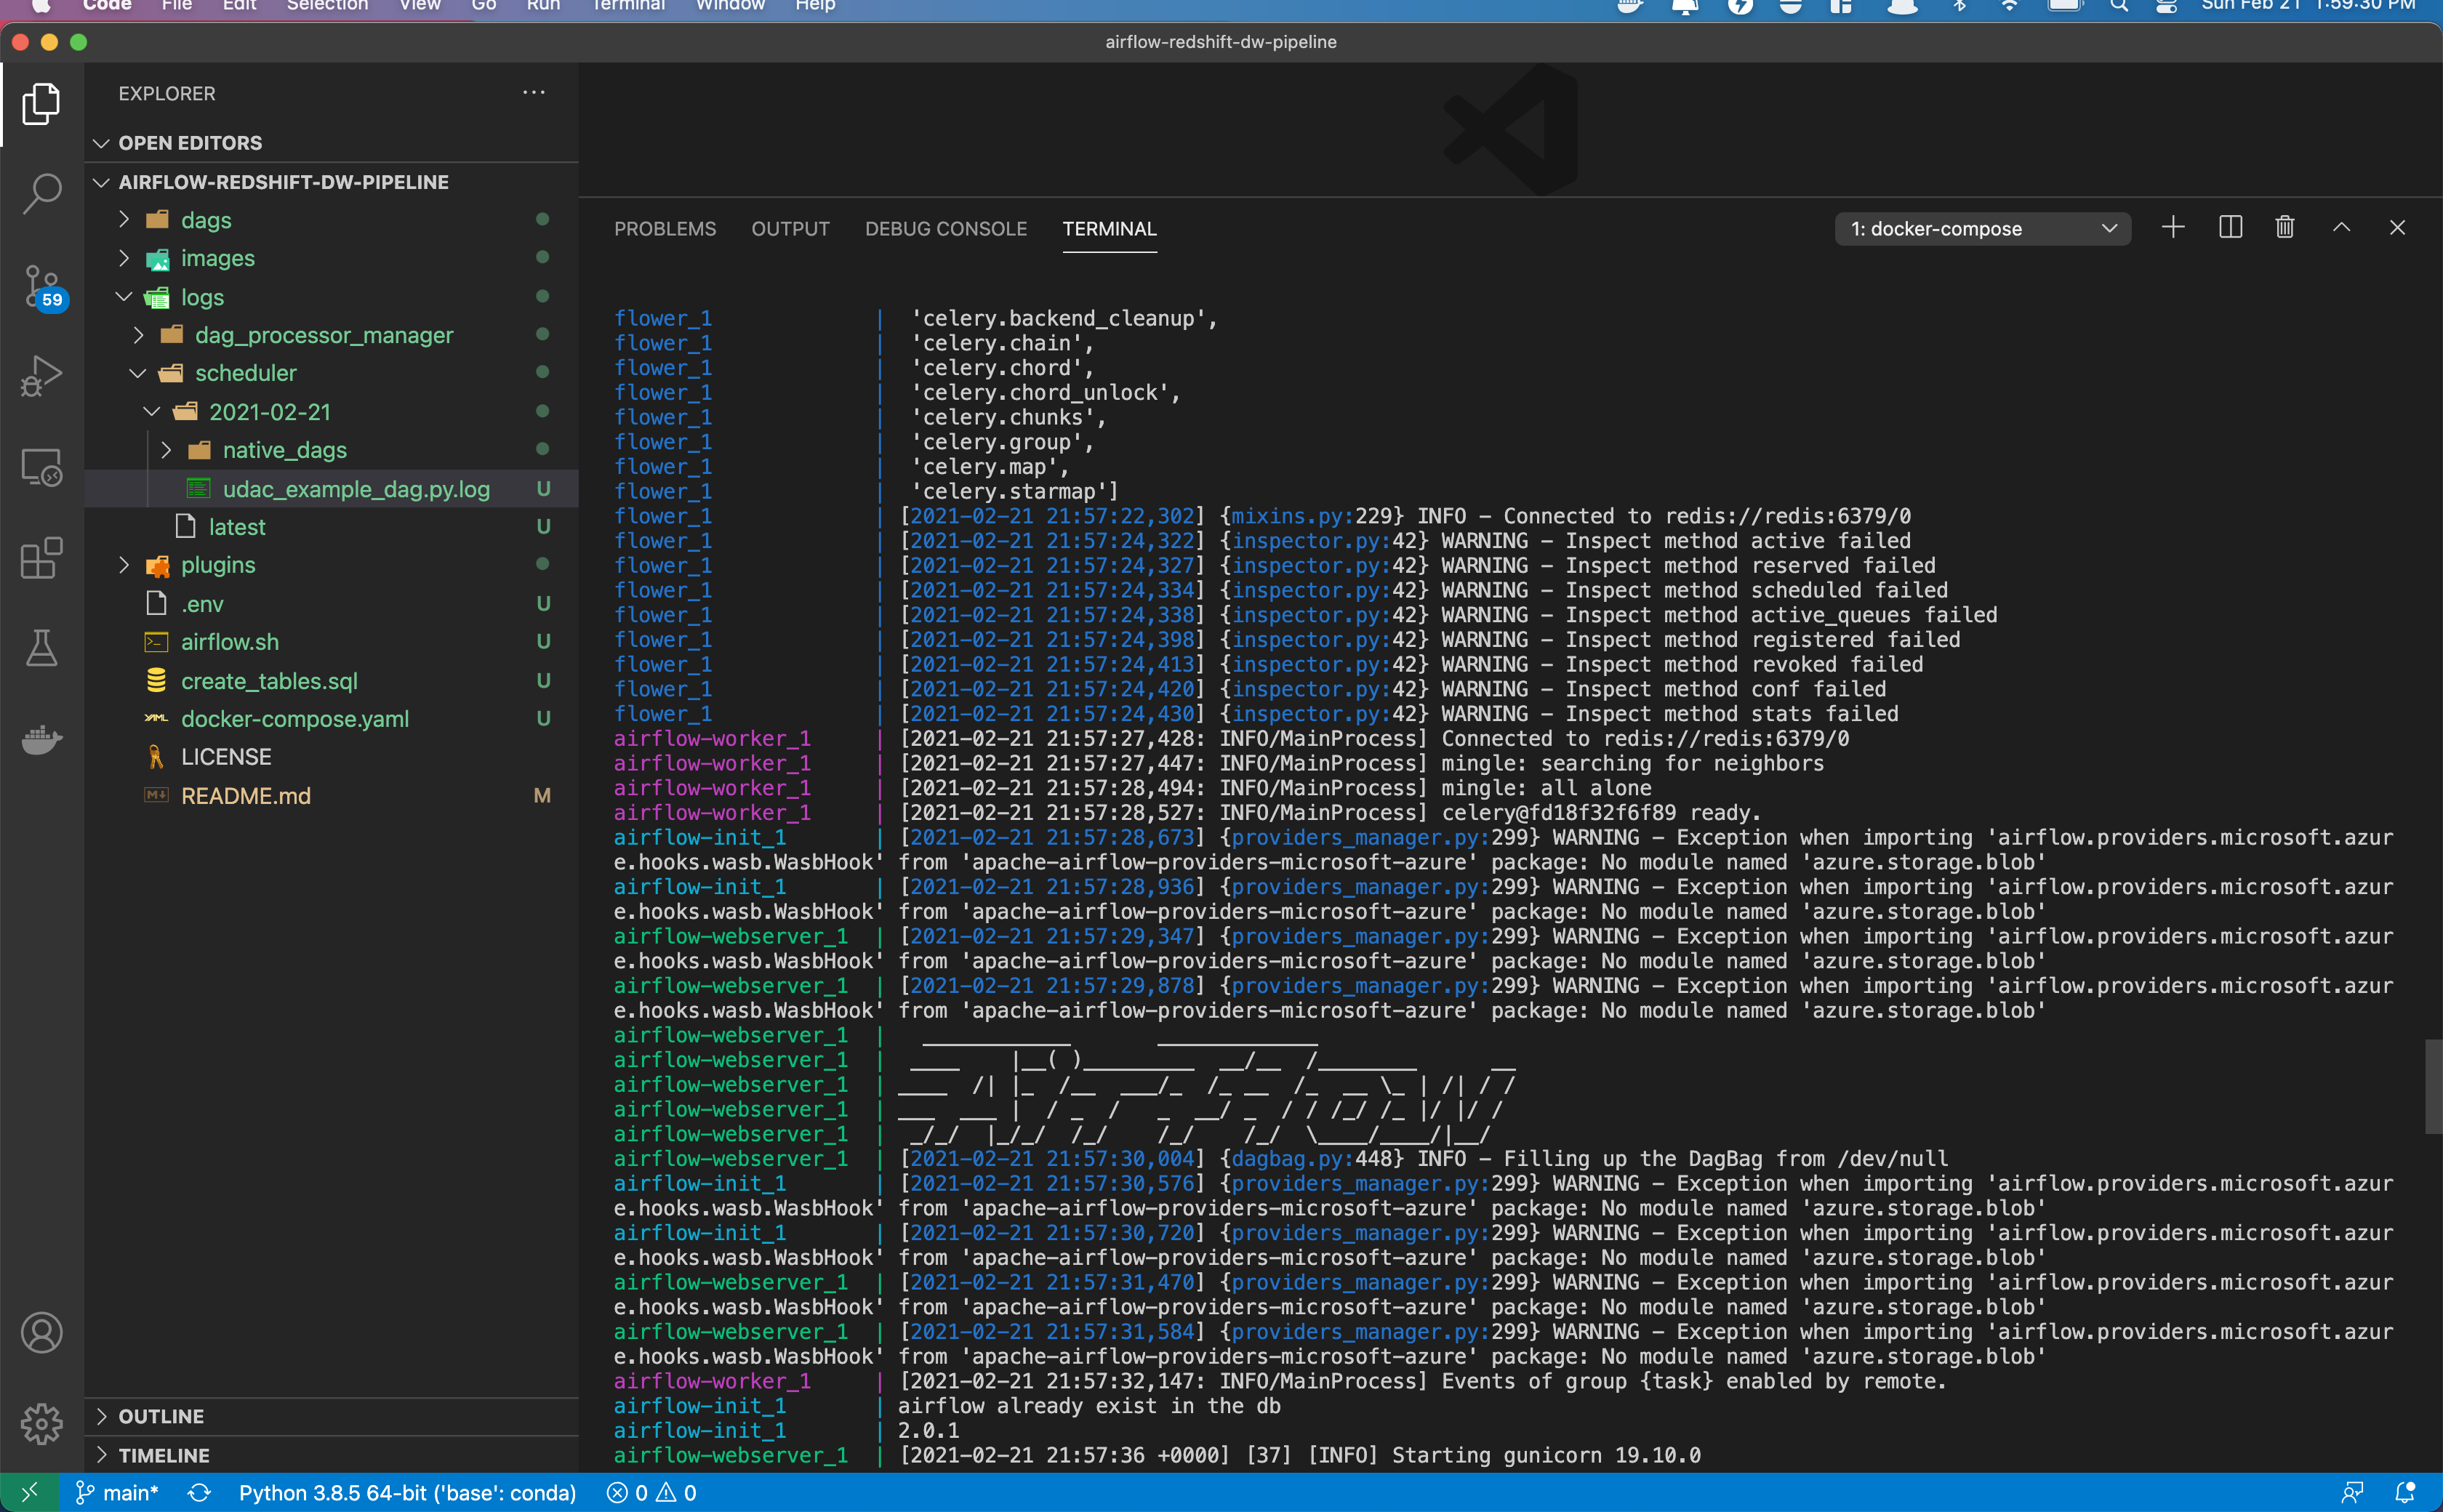Open the Testing flask icon
2443x1512 pixels.
tap(41, 648)
